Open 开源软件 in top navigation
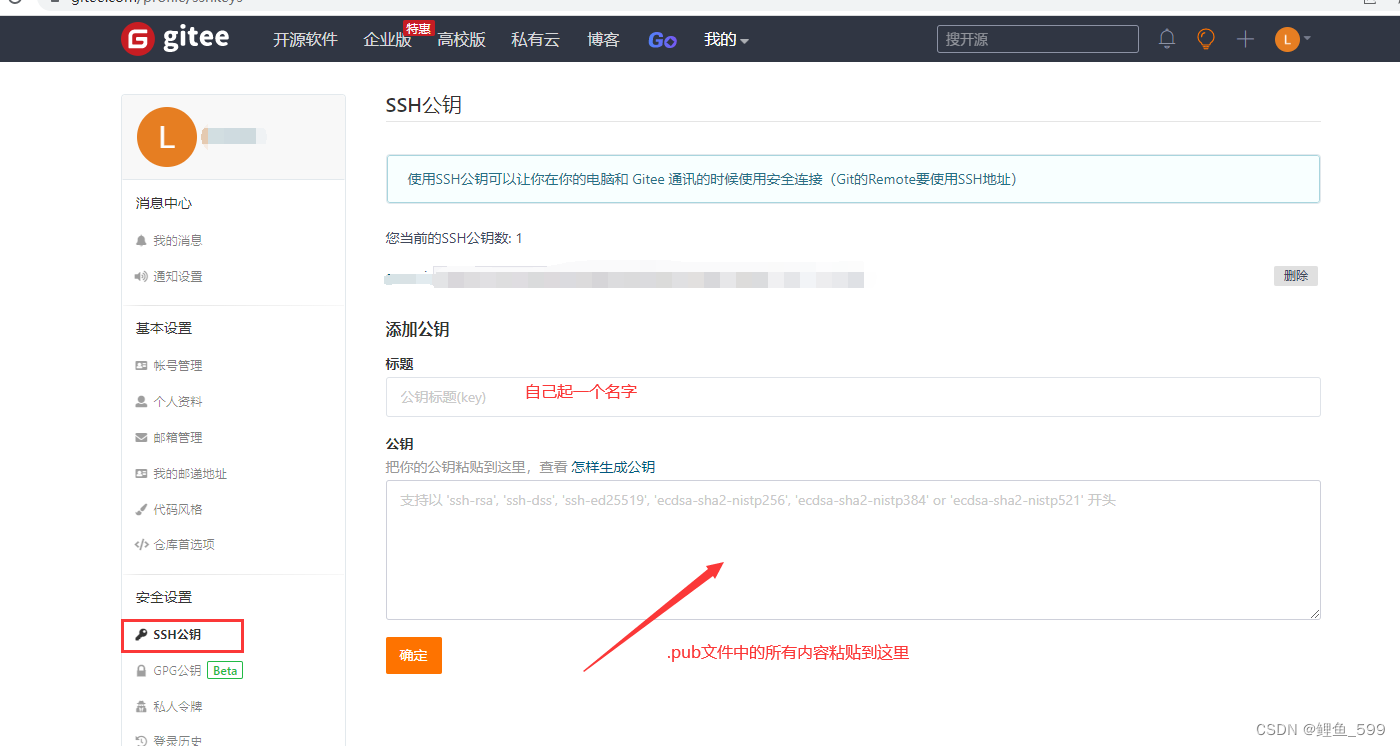Viewport: 1400px width, 746px height. point(305,40)
